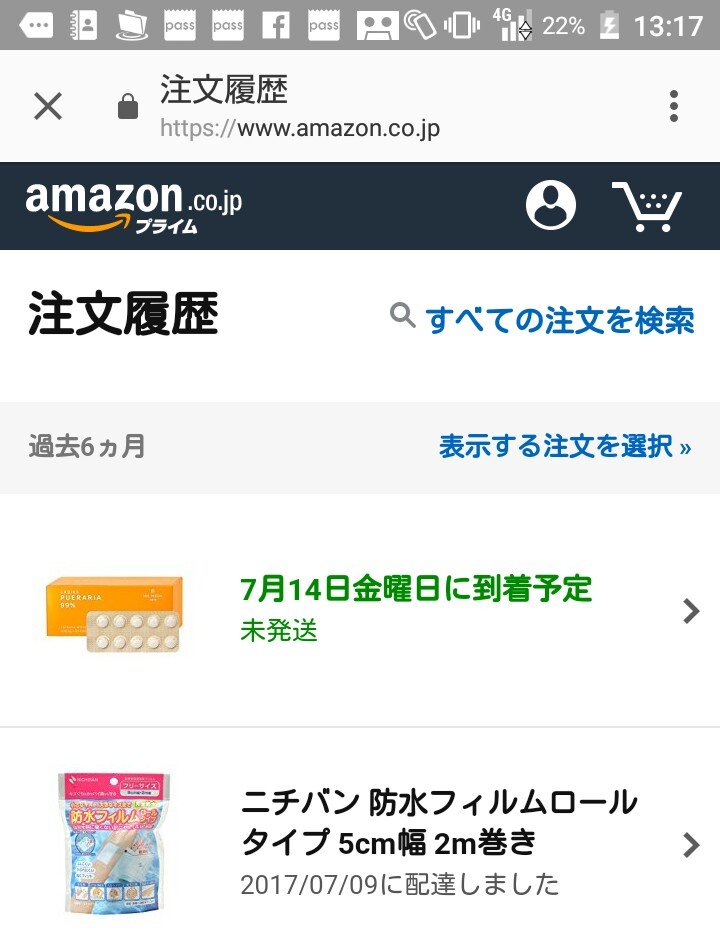720x942 pixels.
Task: Tap the 過去6ヵ月 period label
Action: [x=87, y=446]
